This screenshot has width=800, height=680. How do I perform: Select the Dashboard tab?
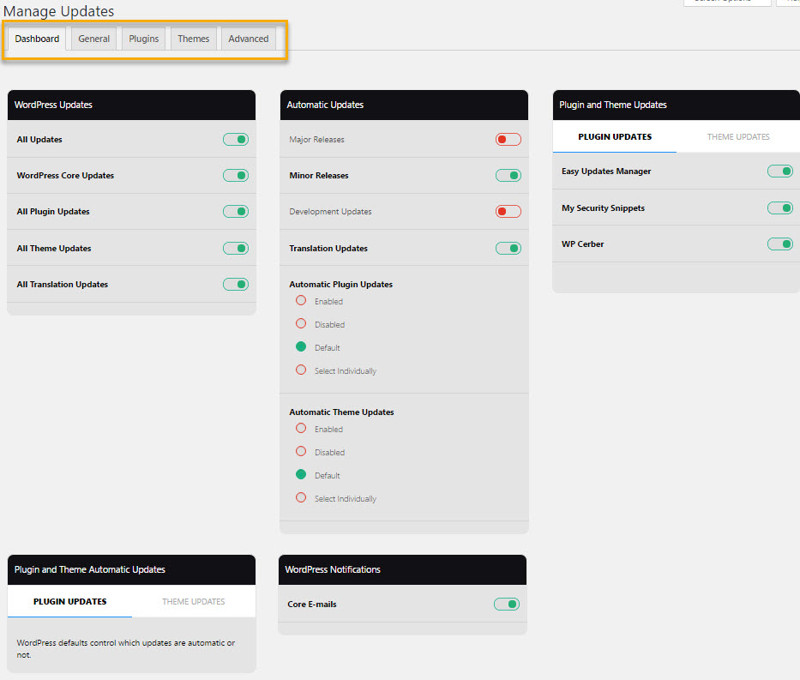pos(36,38)
